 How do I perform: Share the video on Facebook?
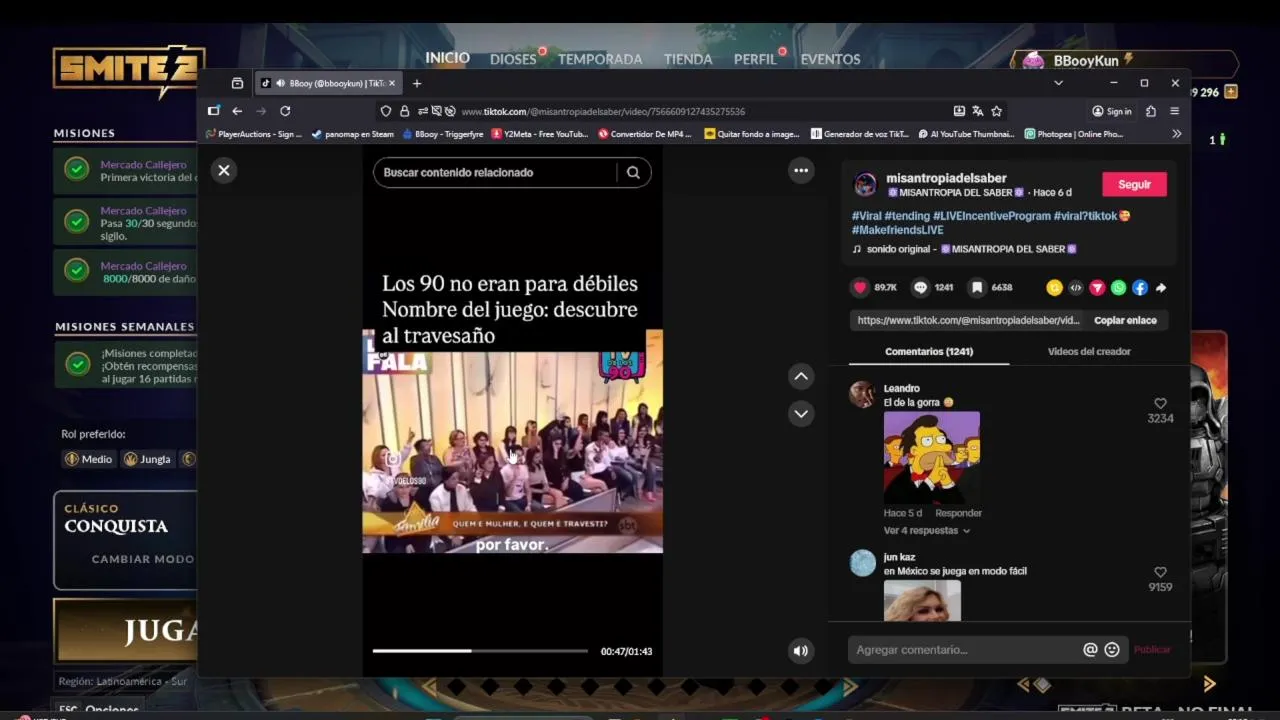[1140, 288]
